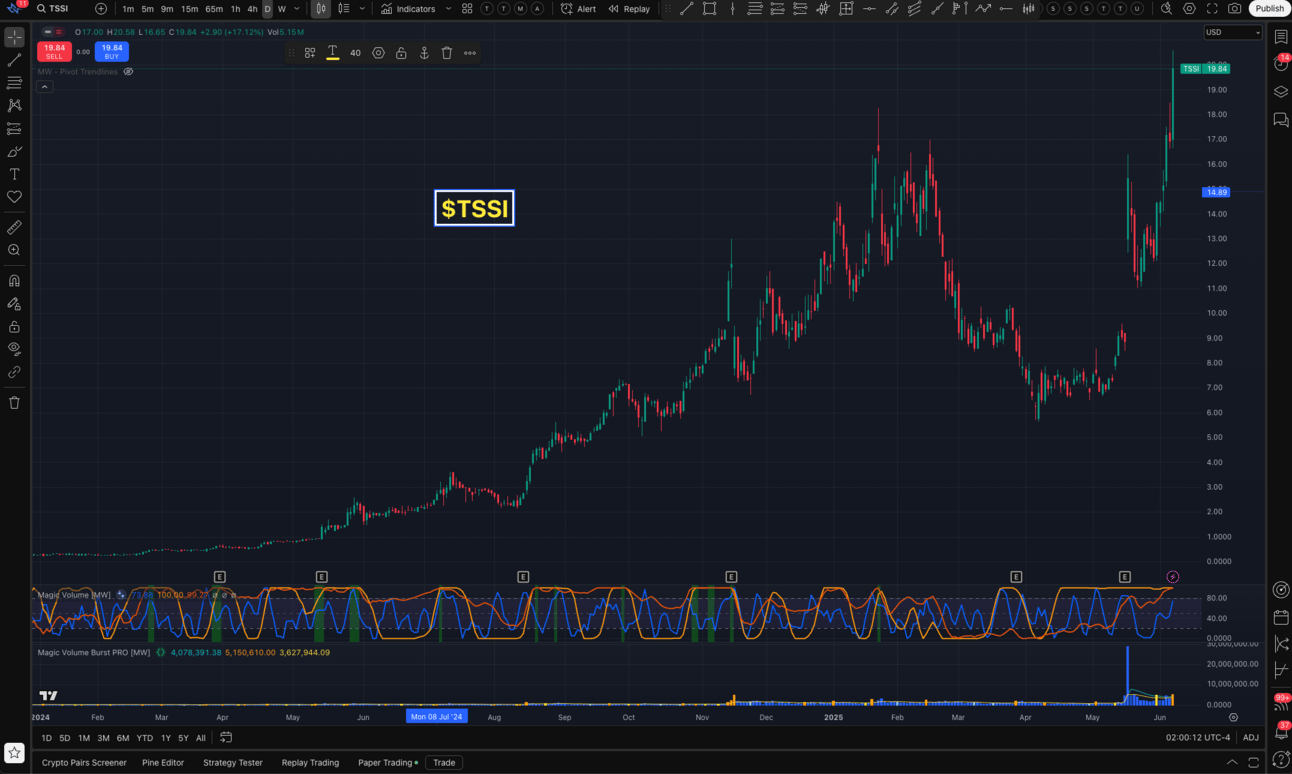The width and height of the screenshot is (1292, 774).
Task: Select the vertical line favorite tool
Action: pyautogui.click(x=732, y=9)
